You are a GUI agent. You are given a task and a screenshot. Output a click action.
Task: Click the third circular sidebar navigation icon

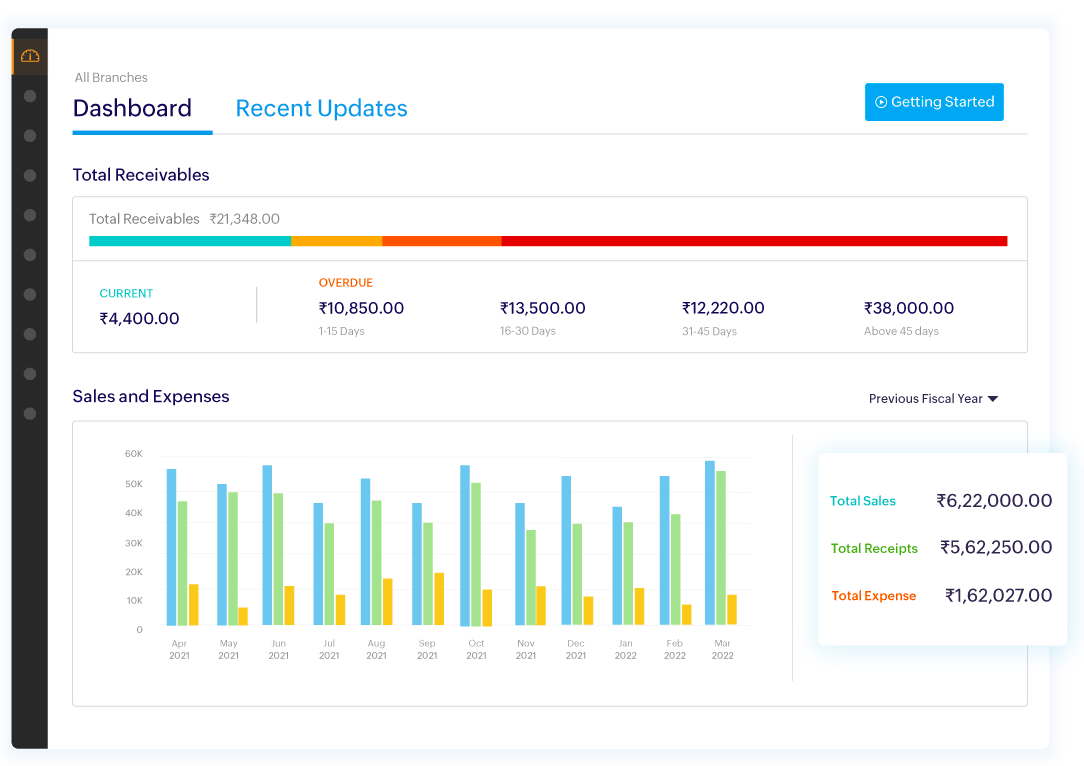30,175
